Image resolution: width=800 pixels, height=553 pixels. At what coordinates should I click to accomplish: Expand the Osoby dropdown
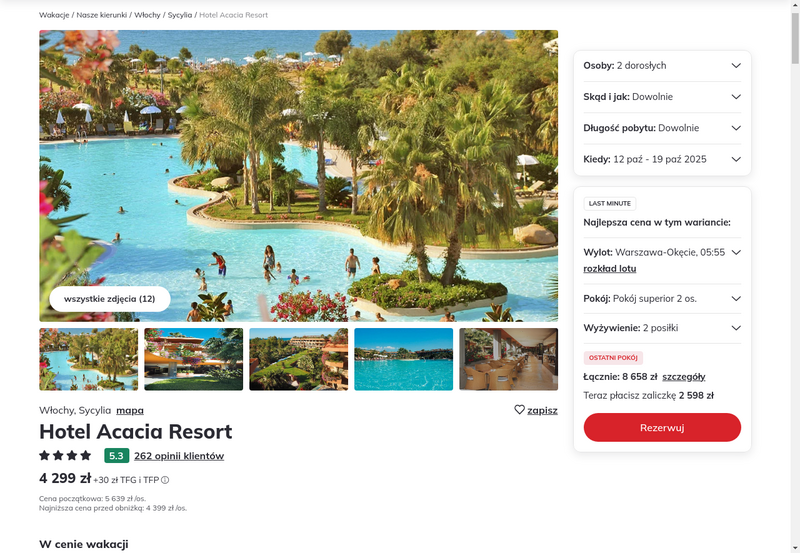coord(662,65)
